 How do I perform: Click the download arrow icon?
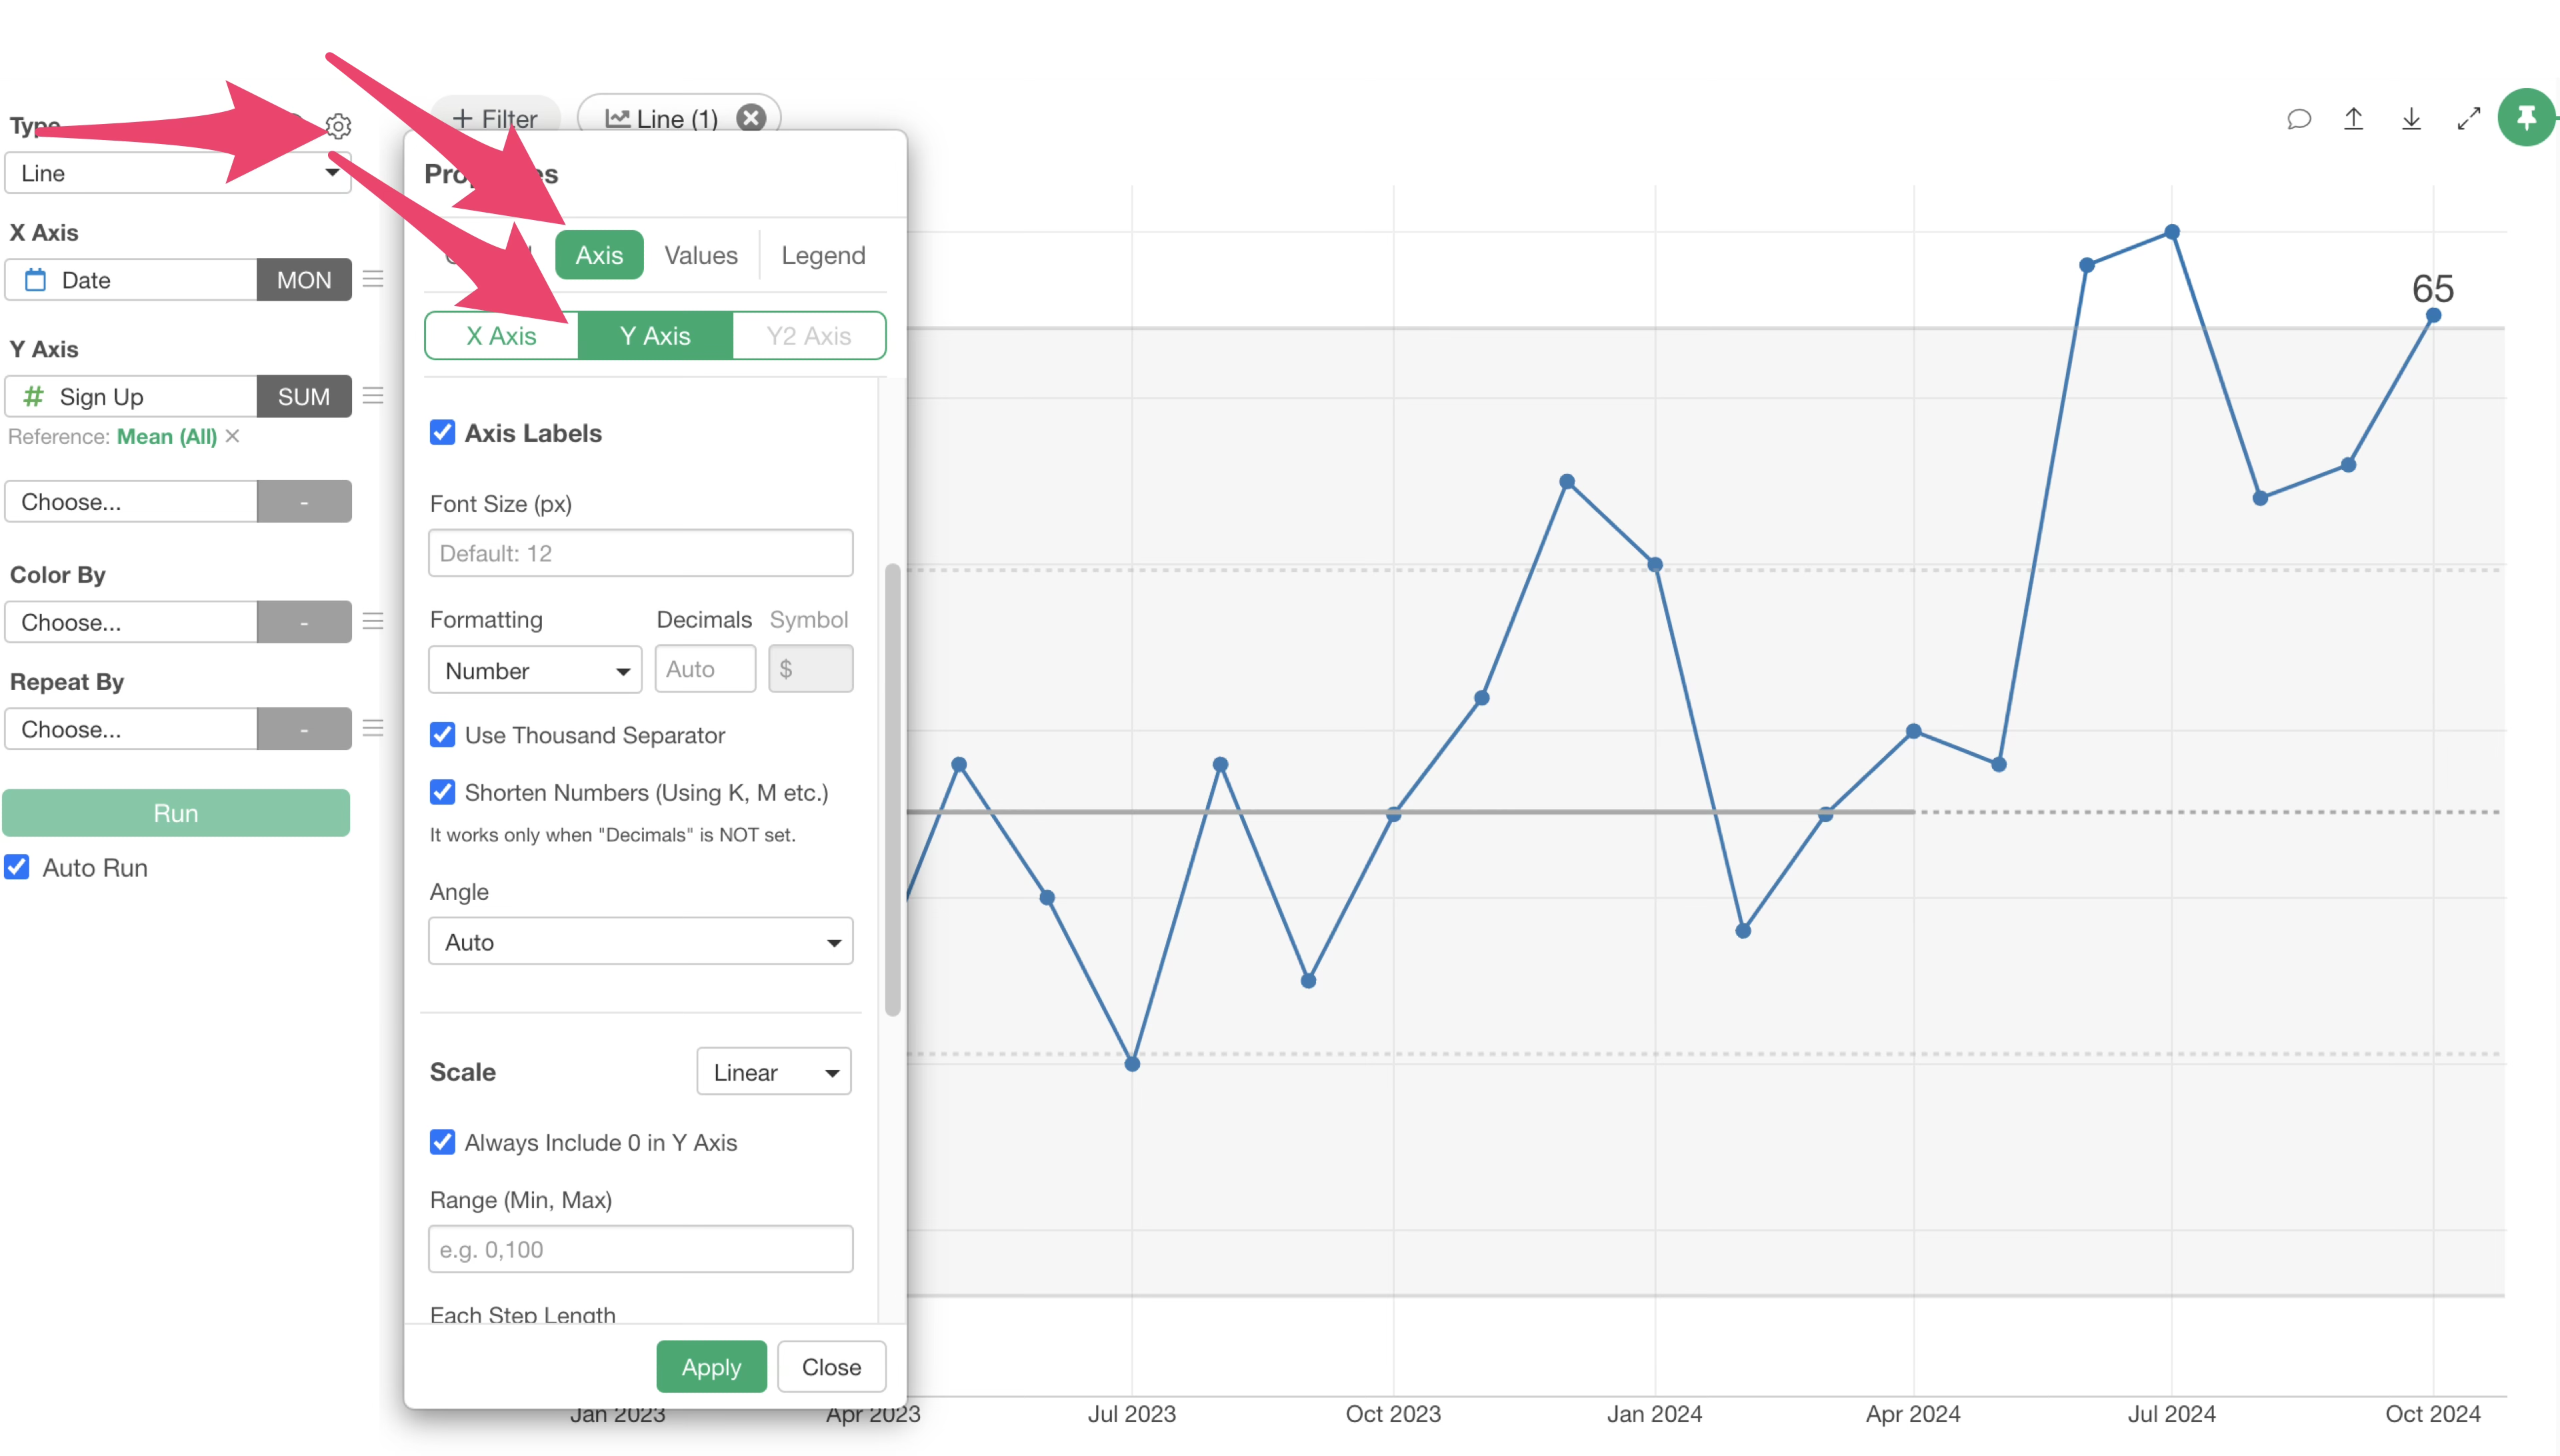(2411, 119)
